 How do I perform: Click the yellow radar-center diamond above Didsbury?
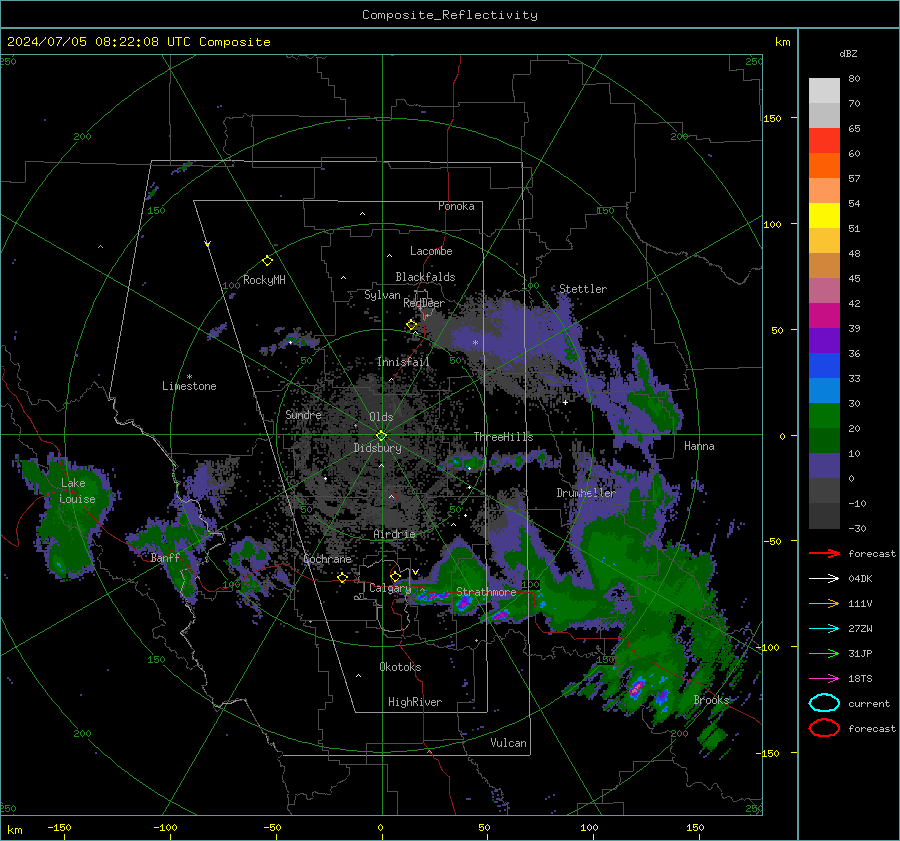[381, 436]
